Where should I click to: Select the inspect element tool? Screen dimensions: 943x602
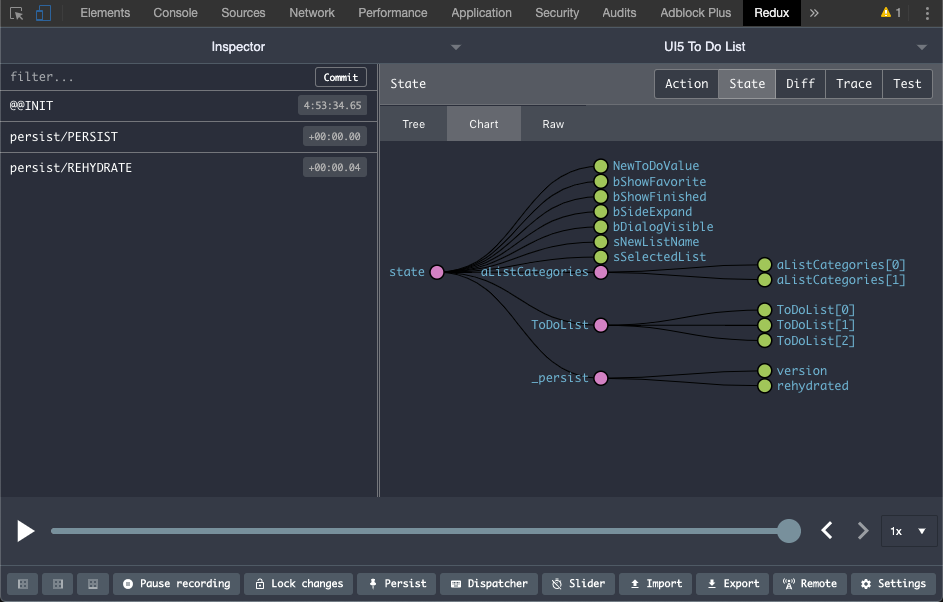[16, 13]
